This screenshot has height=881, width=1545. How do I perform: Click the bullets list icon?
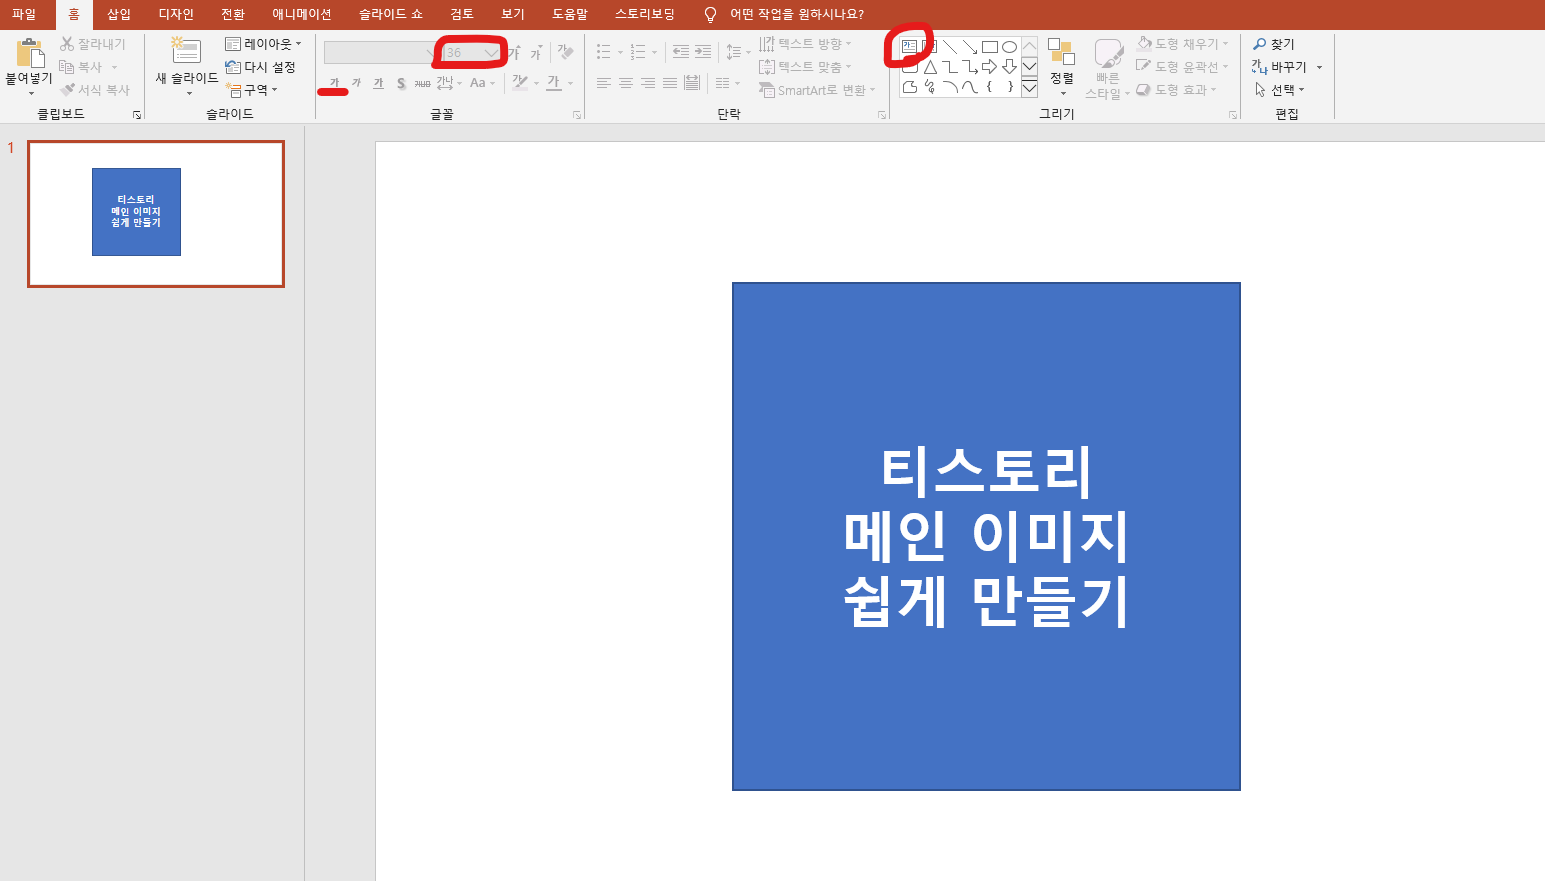[604, 52]
